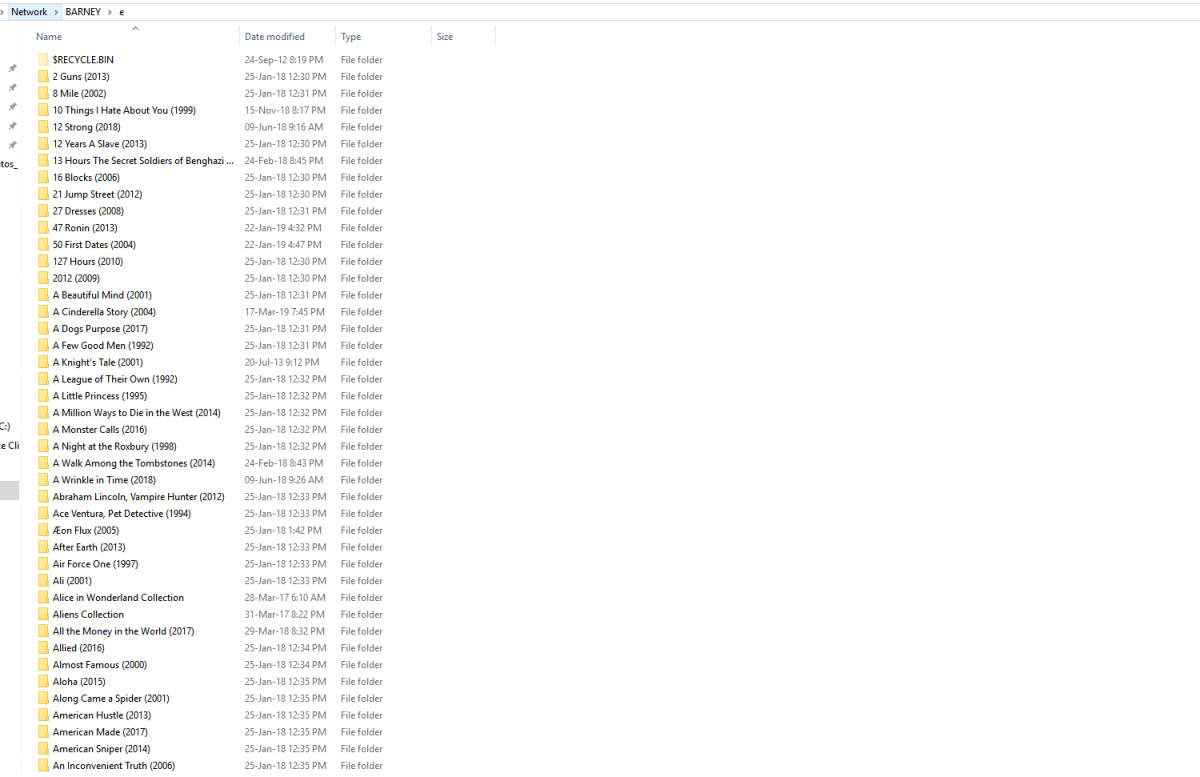
Task: Click the 27 Dresses (2008) folder icon
Action: pyautogui.click(x=43, y=211)
